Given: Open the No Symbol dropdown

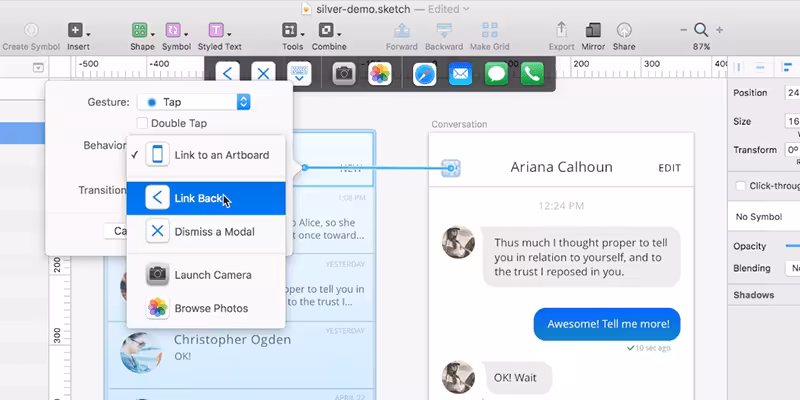Looking at the screenshot, I should 764,217.
